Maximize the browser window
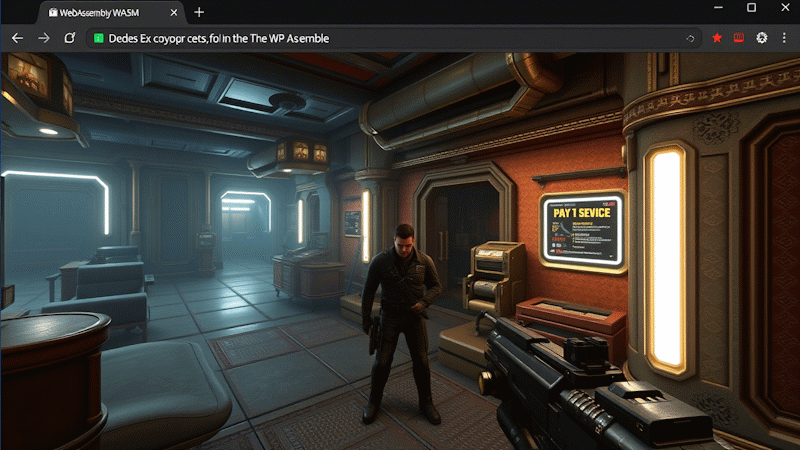800x450 pixels. click(x=752, y=8)
